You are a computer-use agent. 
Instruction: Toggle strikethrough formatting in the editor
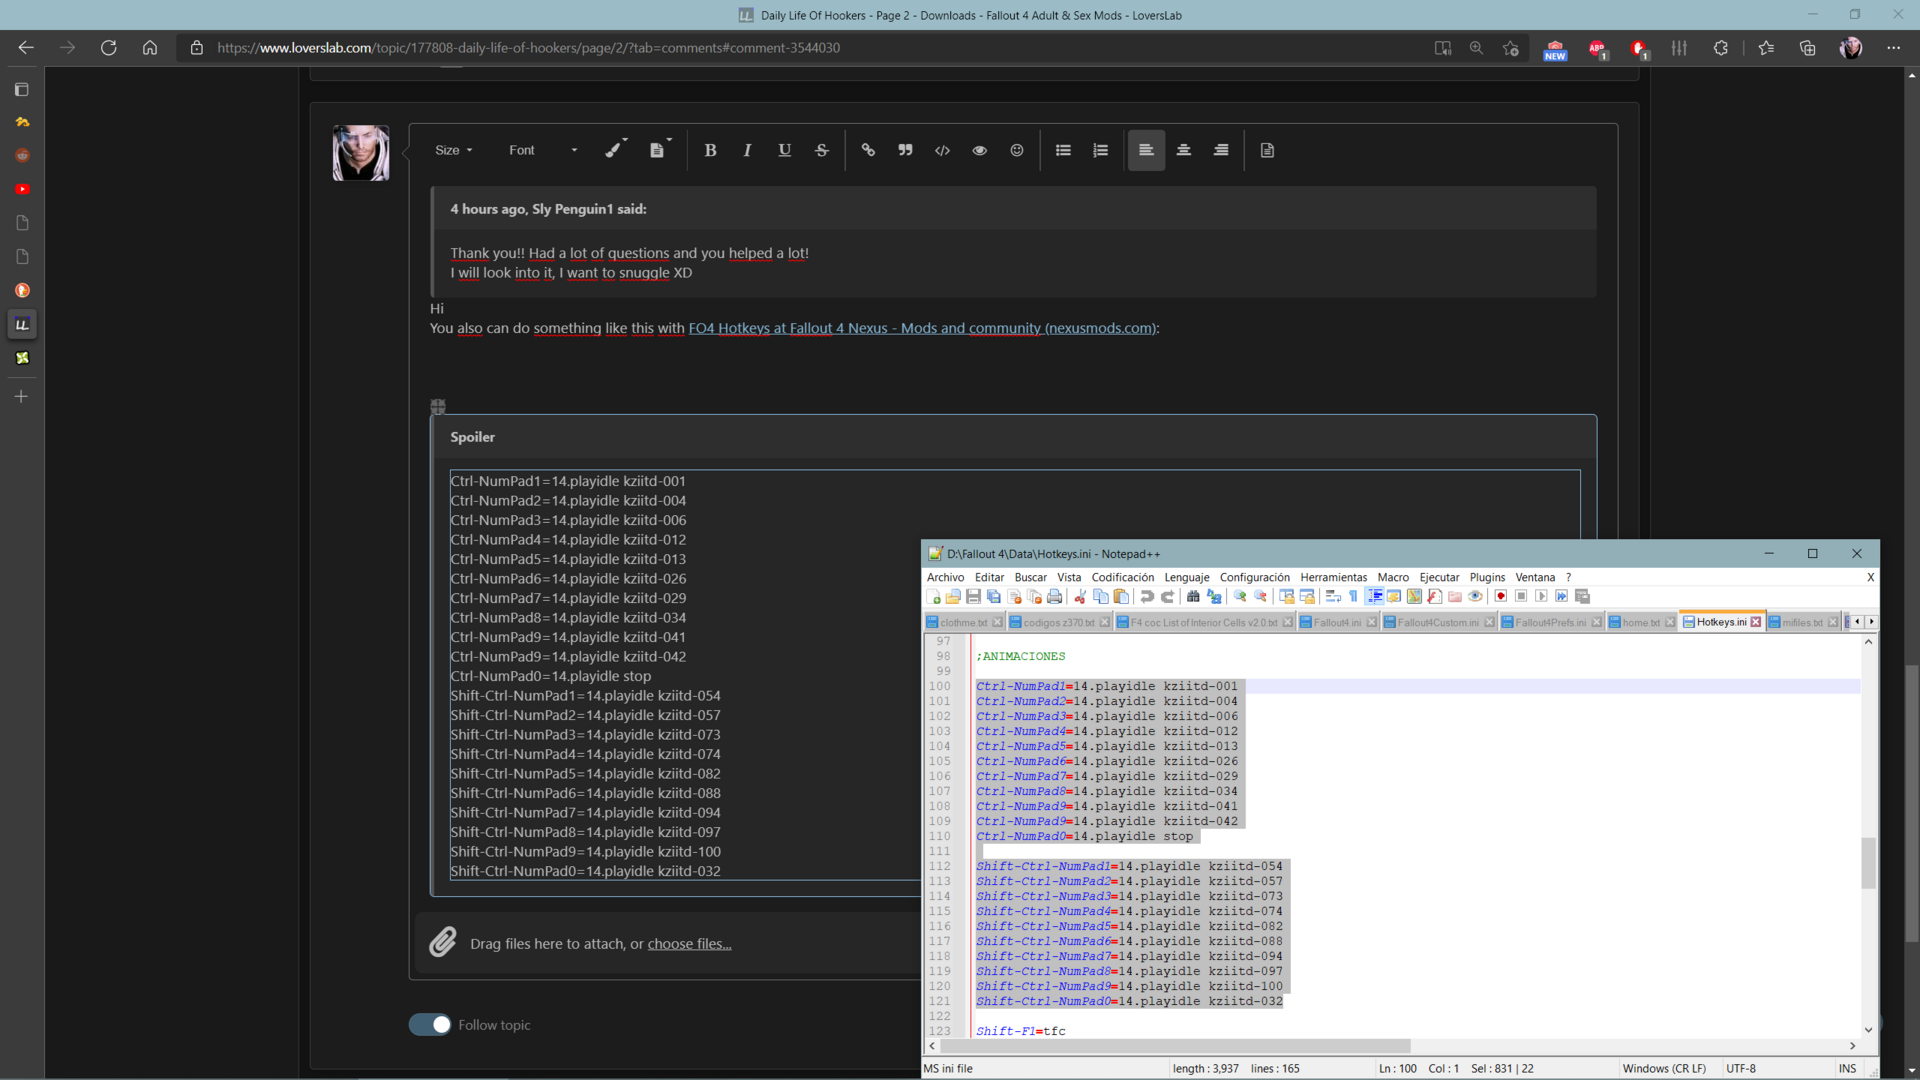pyautogui.click(x=821, y=150)
